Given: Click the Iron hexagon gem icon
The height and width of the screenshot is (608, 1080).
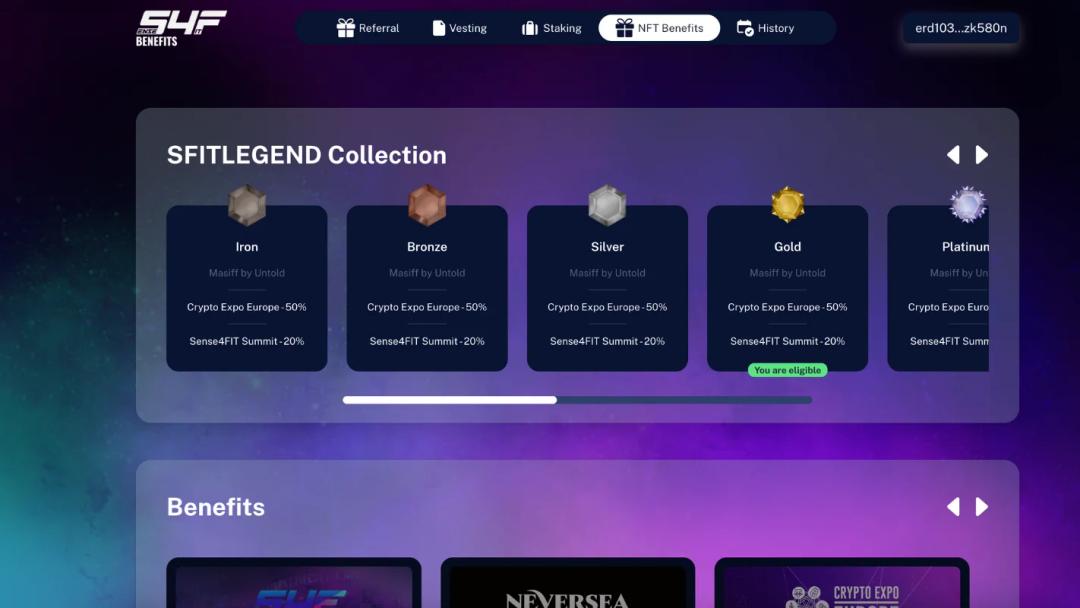Looking at the screenshot, I should pyautogui.click(x=247, y=205).
